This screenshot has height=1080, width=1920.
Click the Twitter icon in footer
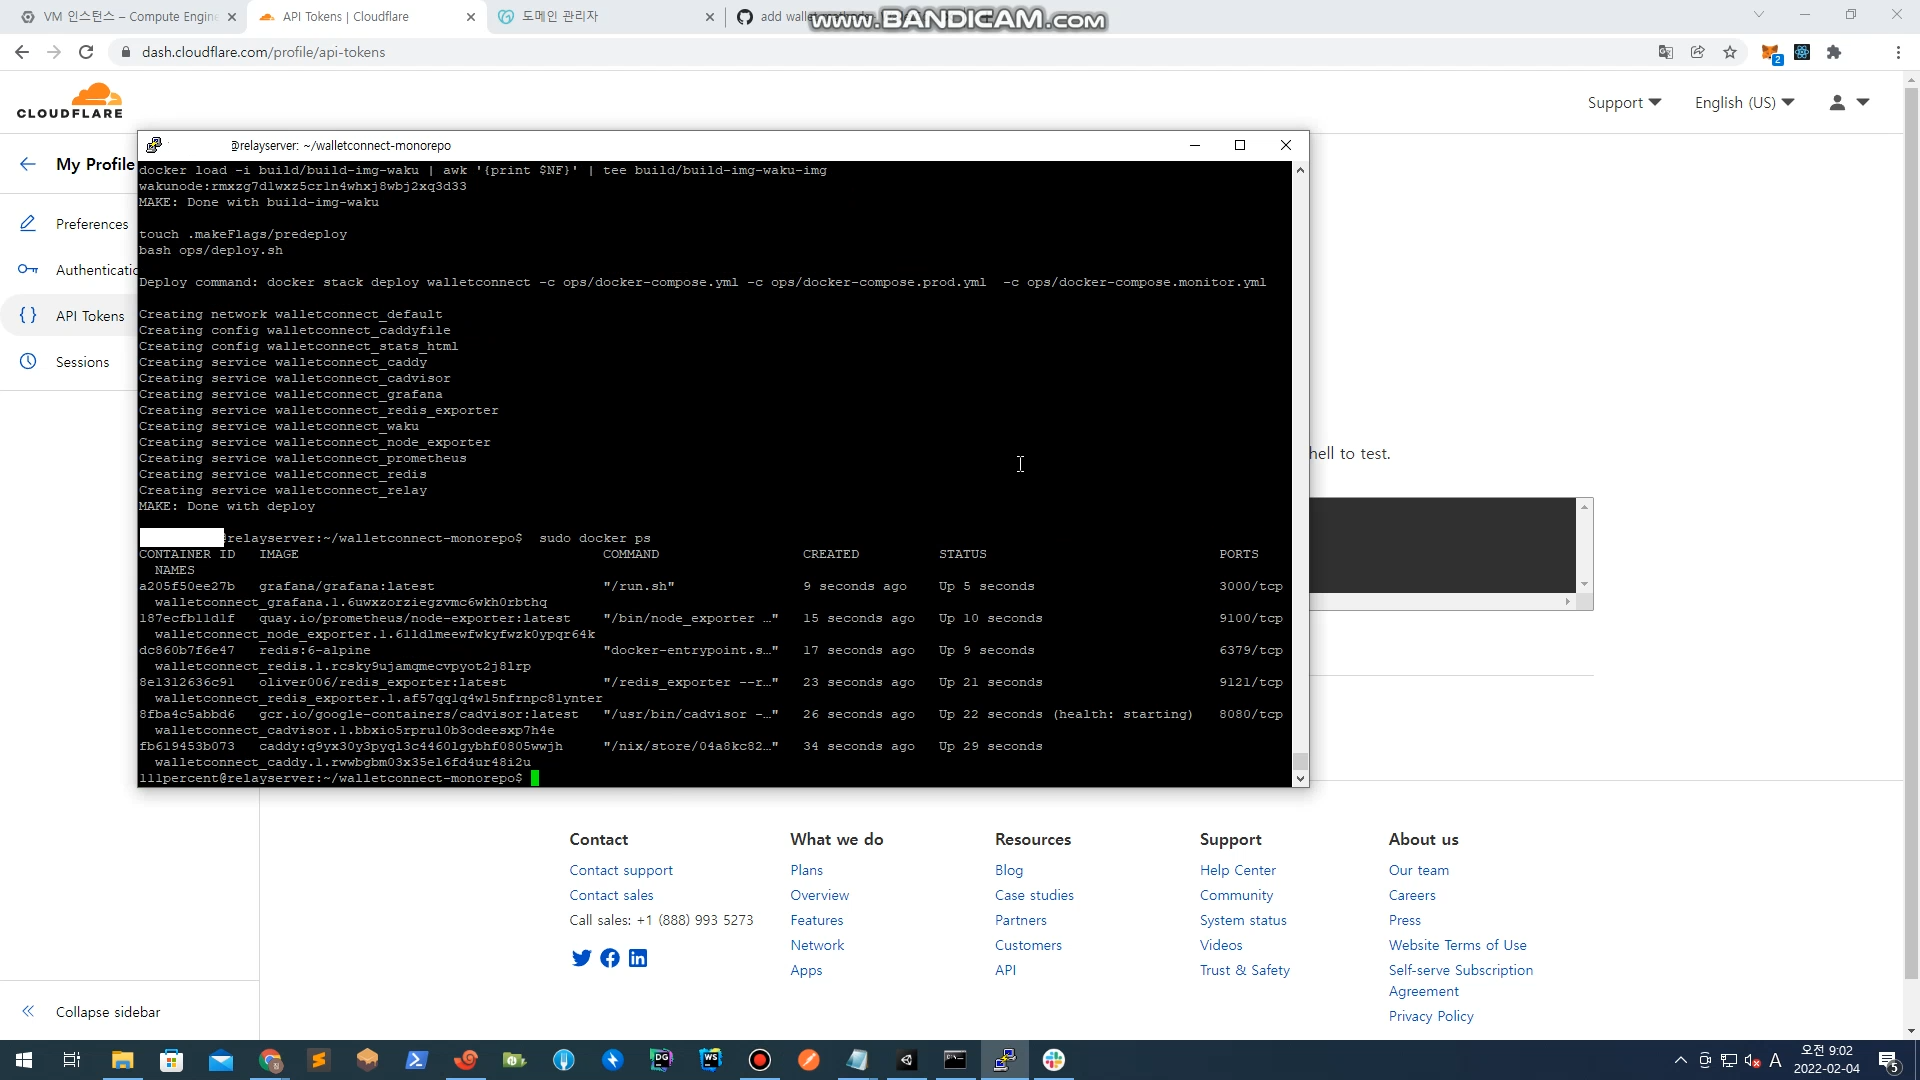click(x=581, y=958)
